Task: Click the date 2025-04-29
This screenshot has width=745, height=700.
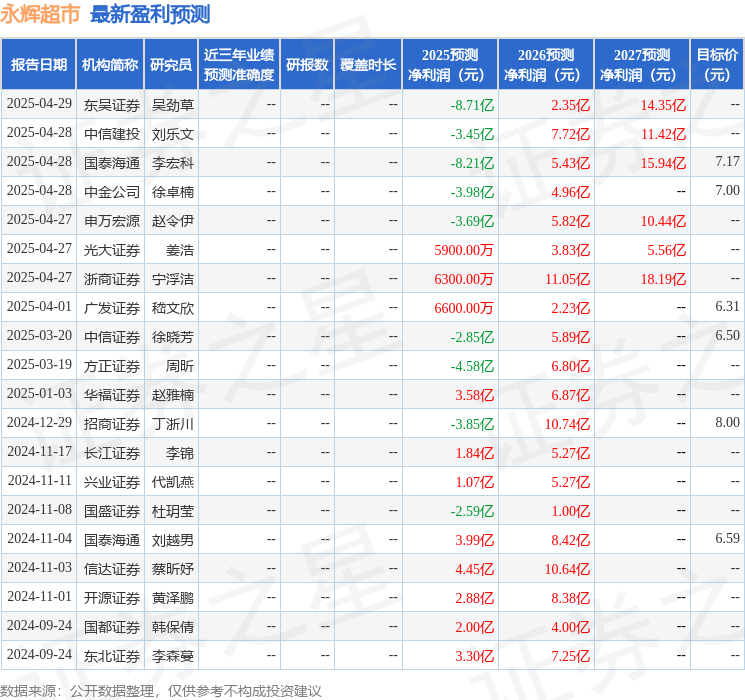Action: tap(39, 104)
